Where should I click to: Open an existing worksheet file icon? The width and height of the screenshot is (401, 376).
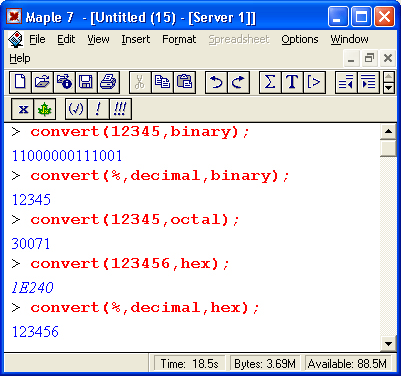pos(42,82)
